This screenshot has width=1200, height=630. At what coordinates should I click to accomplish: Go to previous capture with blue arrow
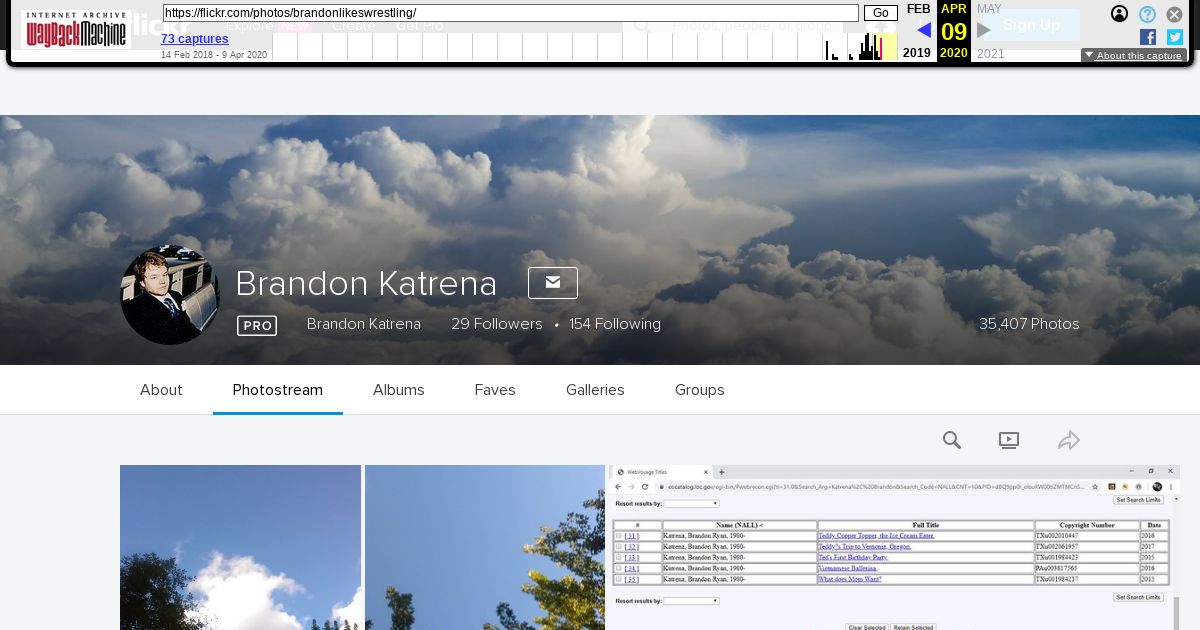(923, 30)
